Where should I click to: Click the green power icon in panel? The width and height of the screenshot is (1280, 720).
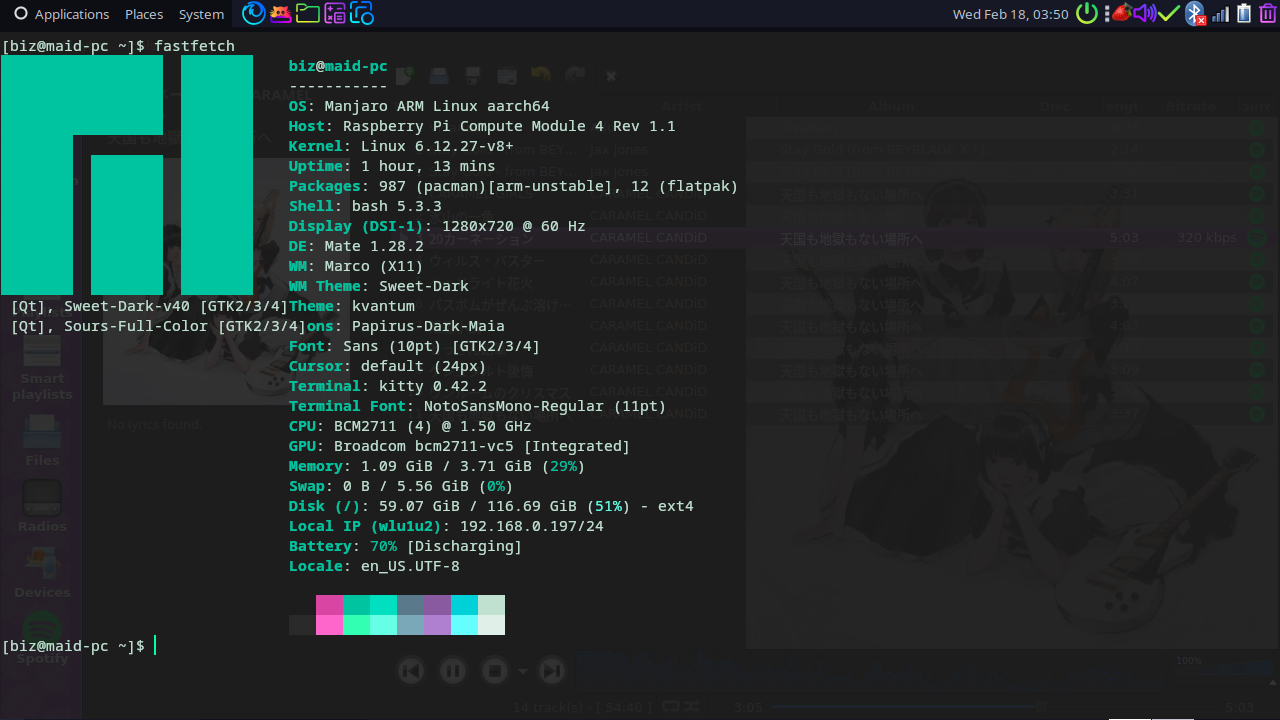[1088, 14]
